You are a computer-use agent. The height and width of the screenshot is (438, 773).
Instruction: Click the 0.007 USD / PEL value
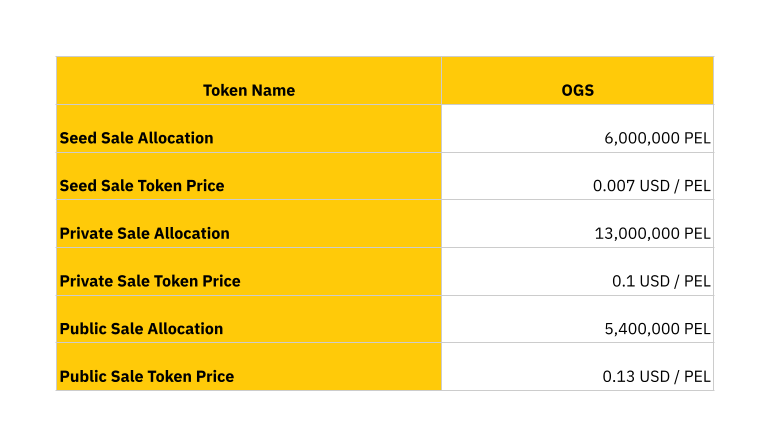click(651, 186)
